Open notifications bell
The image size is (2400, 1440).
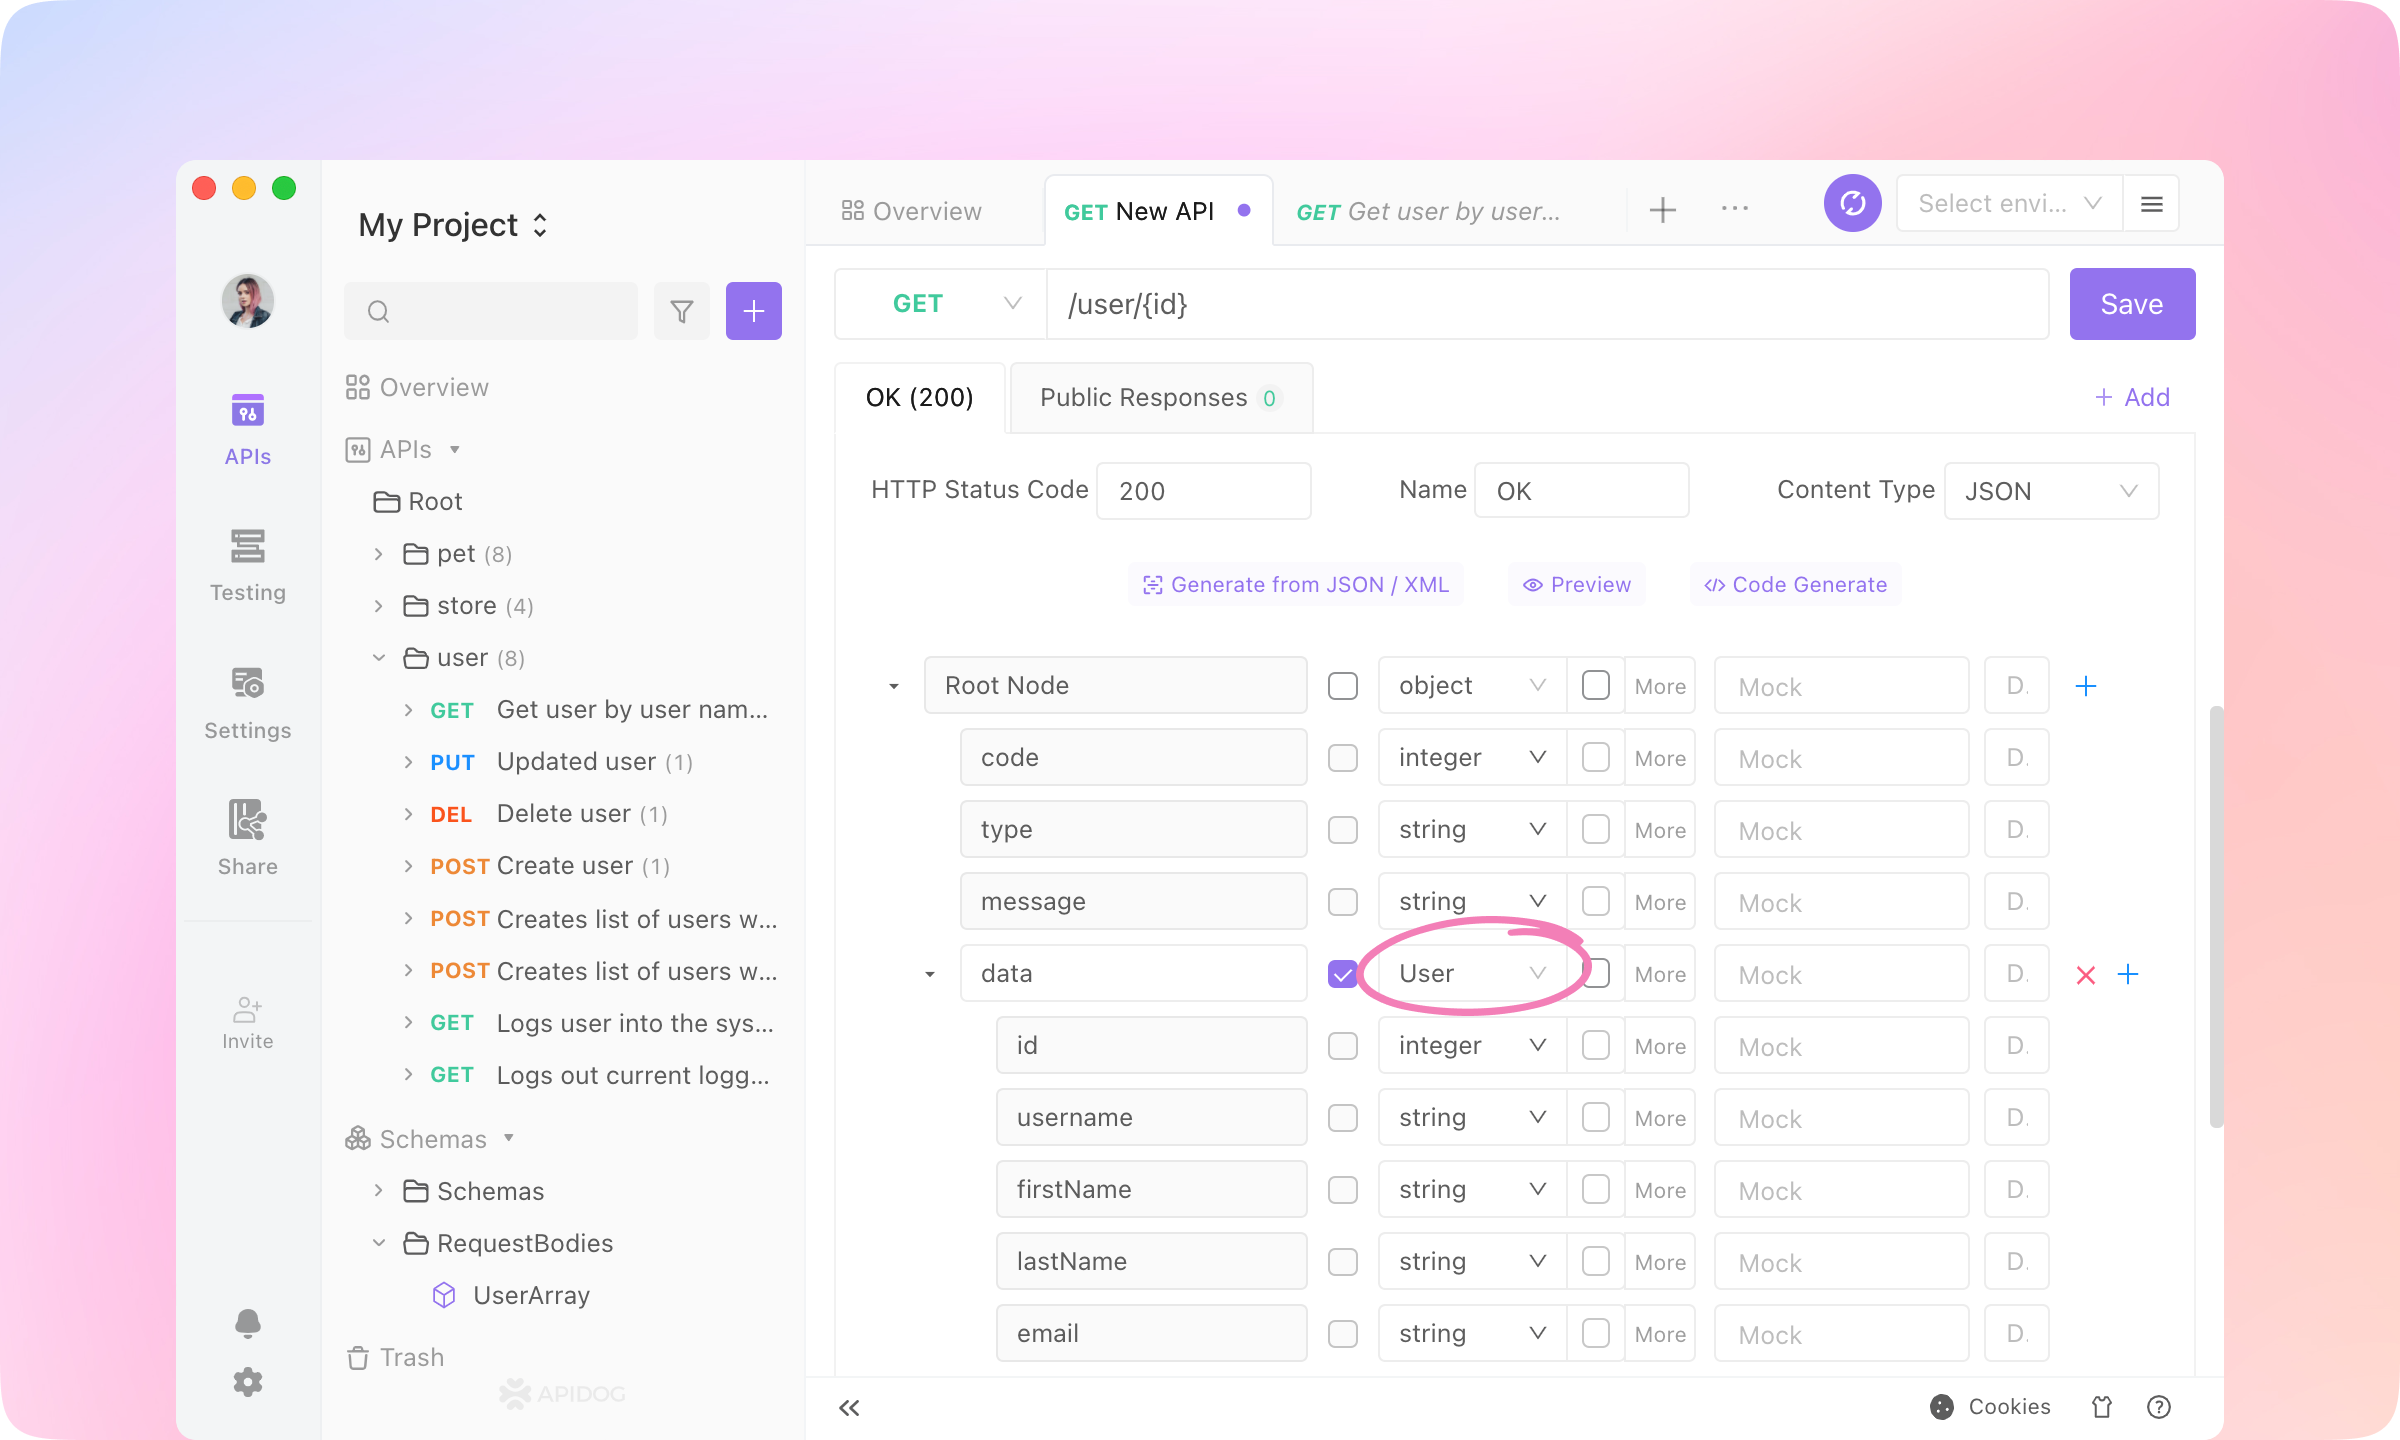coord(247,1323)
